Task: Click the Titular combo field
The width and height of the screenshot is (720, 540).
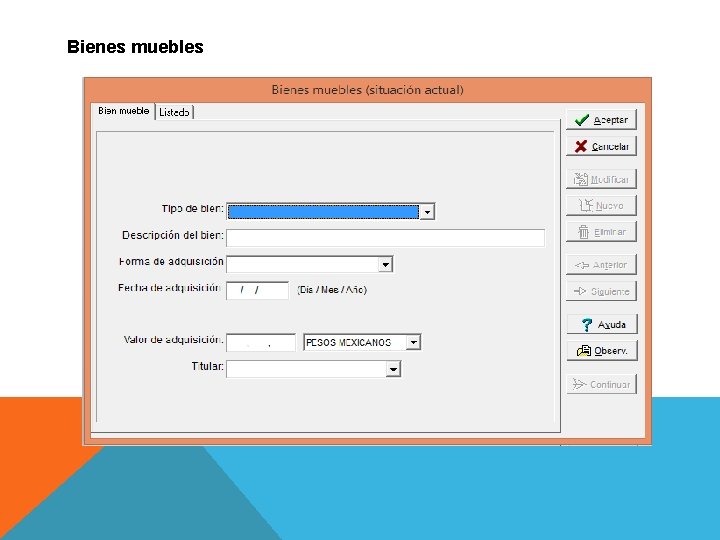Action: tap(314, 369)
